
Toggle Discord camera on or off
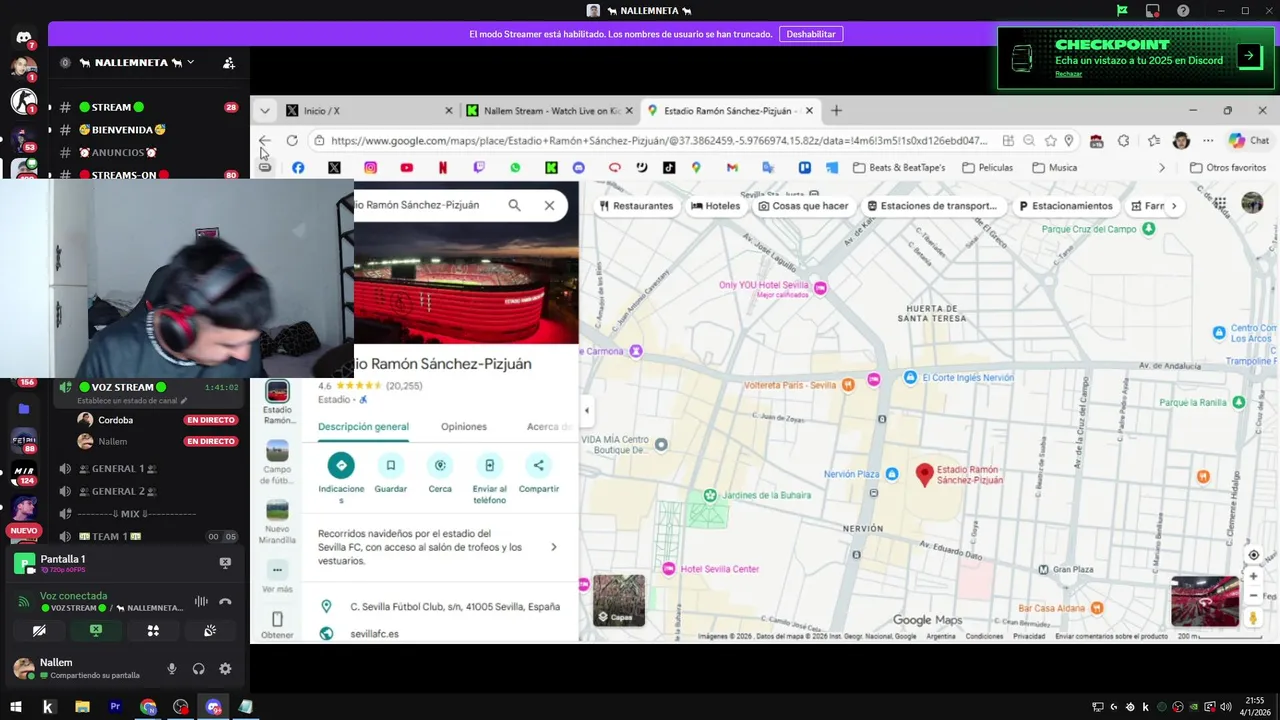pos(39,631)
